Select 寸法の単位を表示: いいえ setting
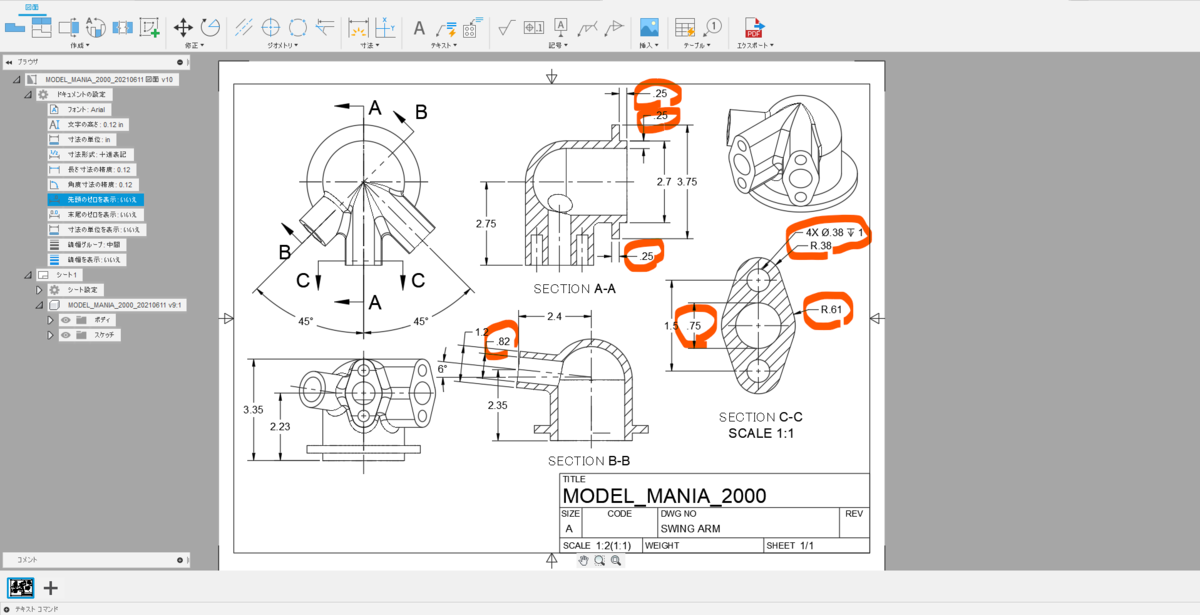1200x615 pixels. coord(98,230)
